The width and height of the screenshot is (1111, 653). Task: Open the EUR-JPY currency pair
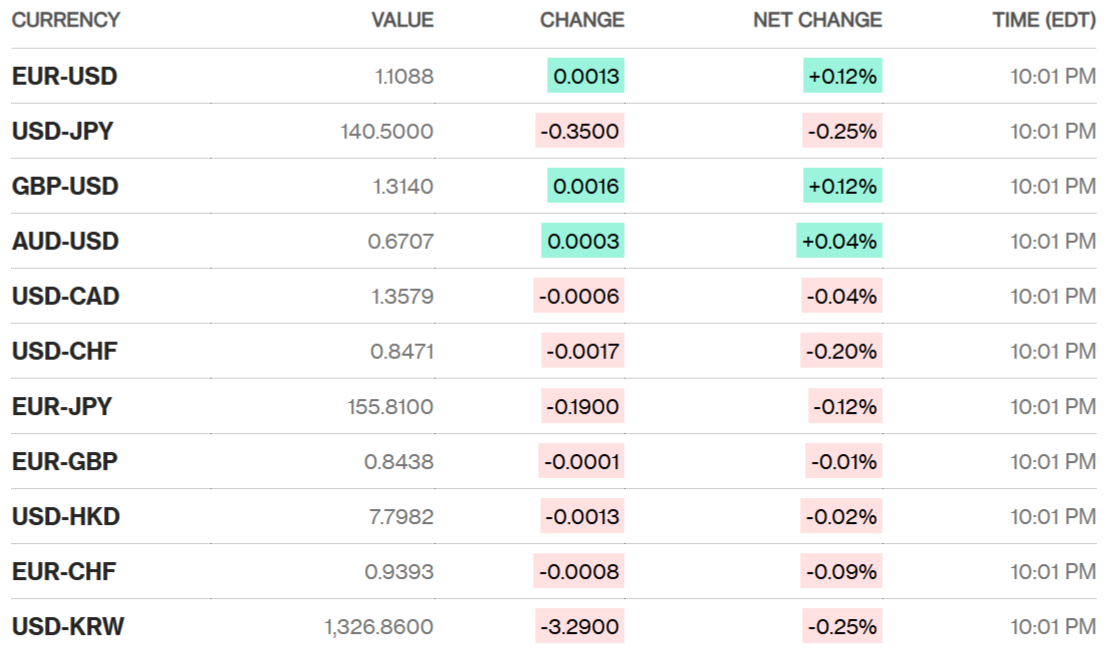pyautogui.click(x=62, y=406)
